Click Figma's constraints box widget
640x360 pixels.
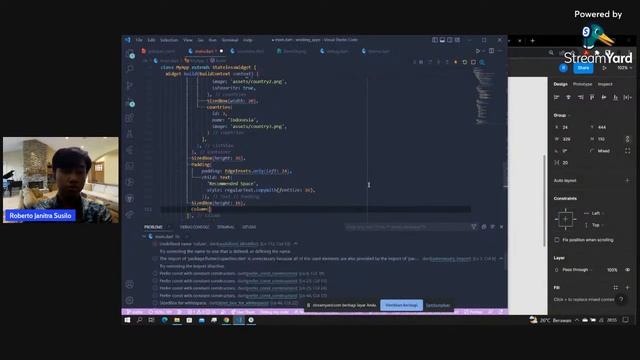pos(565,219)
